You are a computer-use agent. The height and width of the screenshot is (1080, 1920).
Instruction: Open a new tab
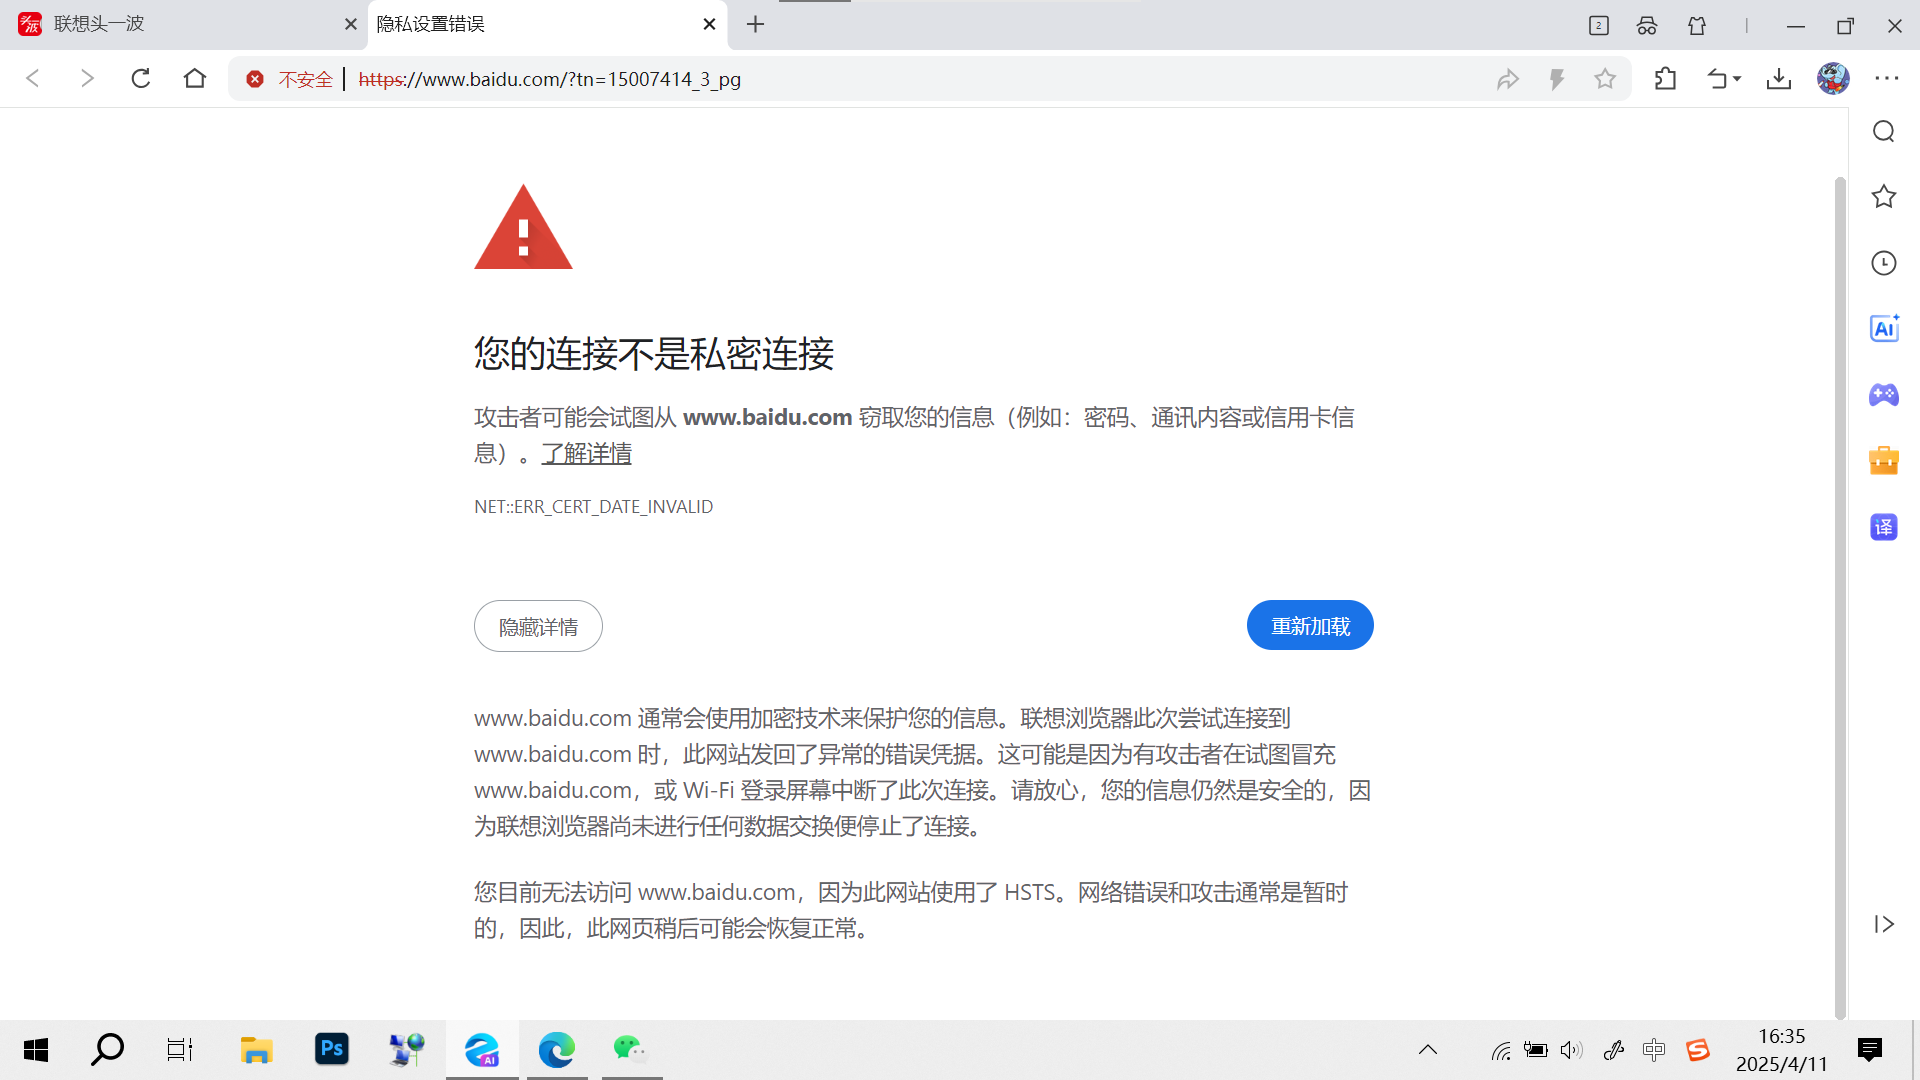click(756, 24)
